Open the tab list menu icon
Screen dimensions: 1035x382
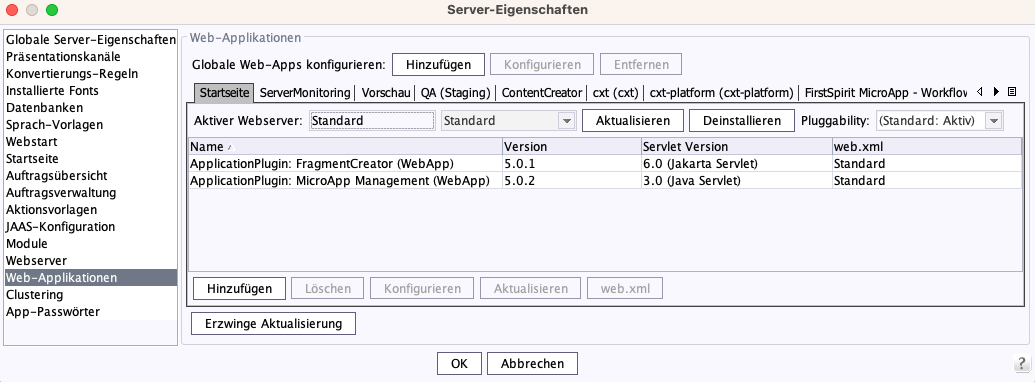point(1011,92)
